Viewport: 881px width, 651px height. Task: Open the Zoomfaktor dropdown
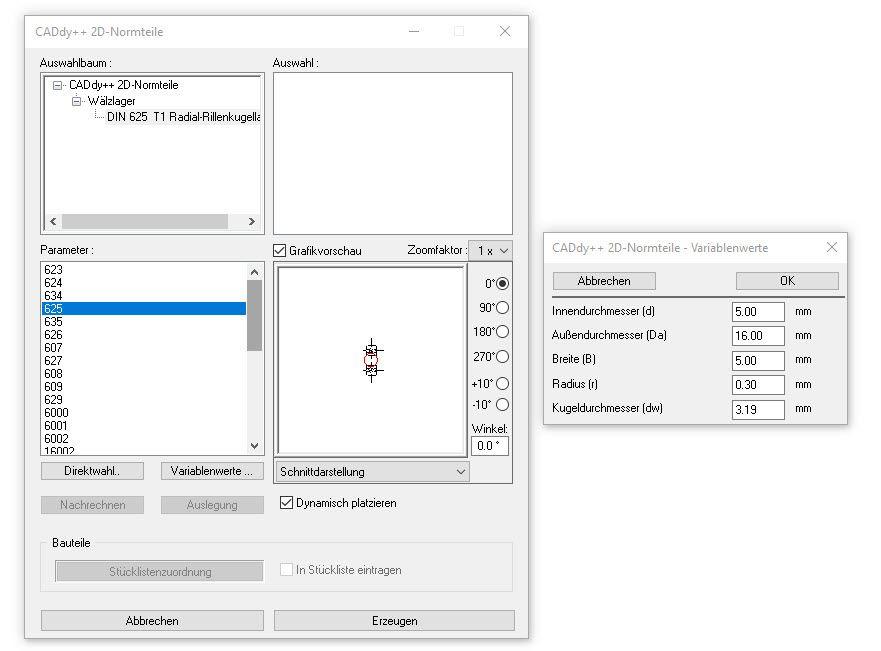[x=490, y=251]
